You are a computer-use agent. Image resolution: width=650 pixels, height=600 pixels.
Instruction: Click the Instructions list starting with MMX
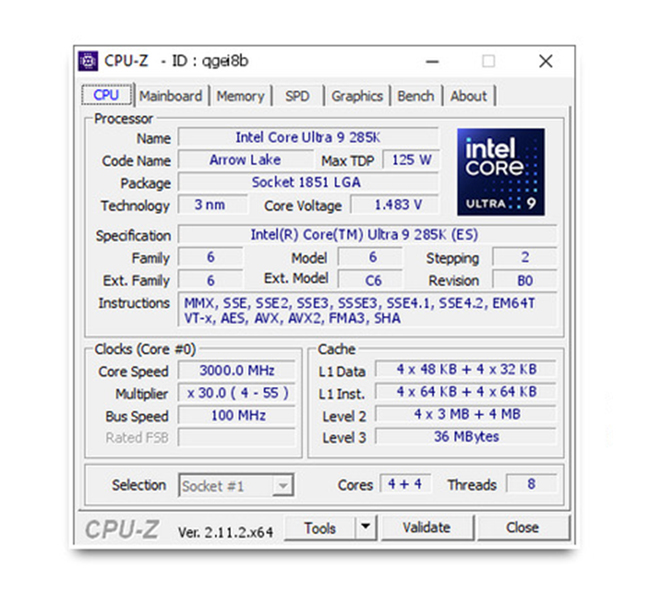tap(367, 310)
